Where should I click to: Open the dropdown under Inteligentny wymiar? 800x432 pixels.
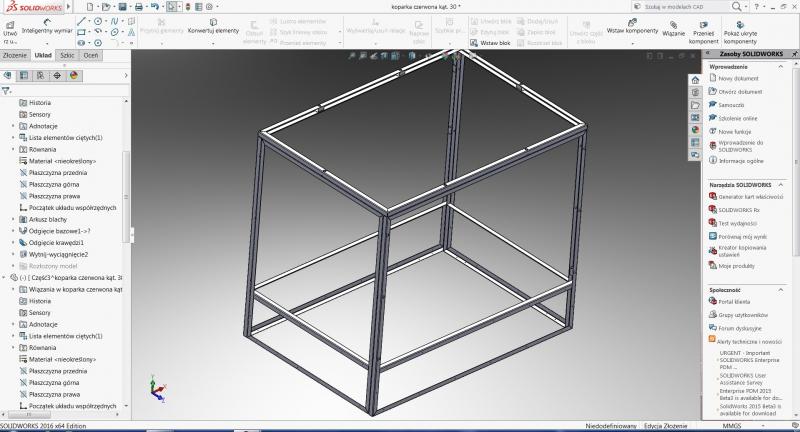47,43
